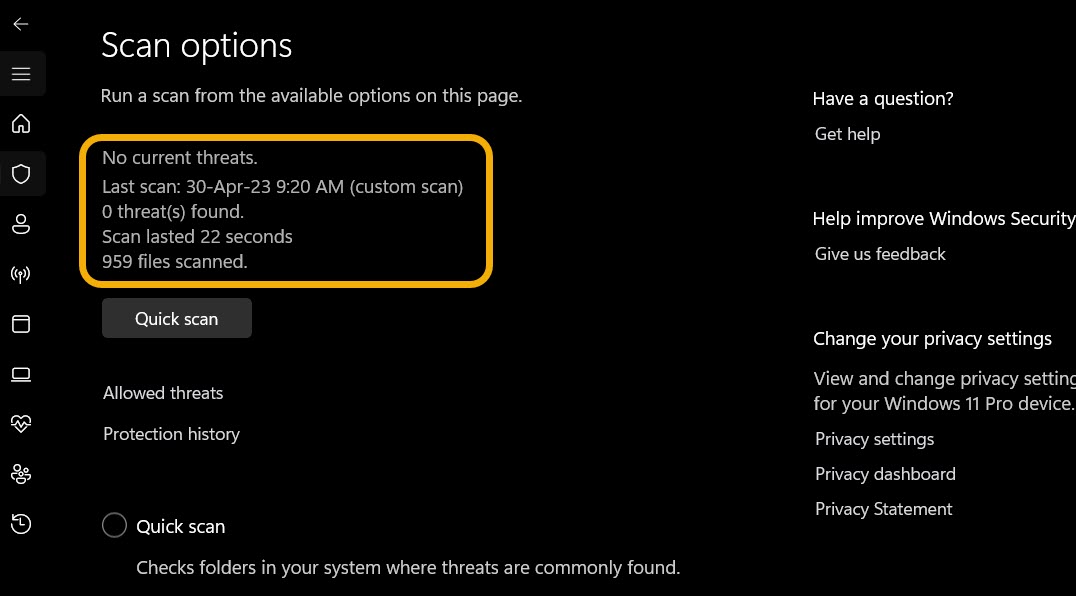Open Protection history from the page
Screen dimensions: 1076x596
pyautogui.click(x=171, y=433)
